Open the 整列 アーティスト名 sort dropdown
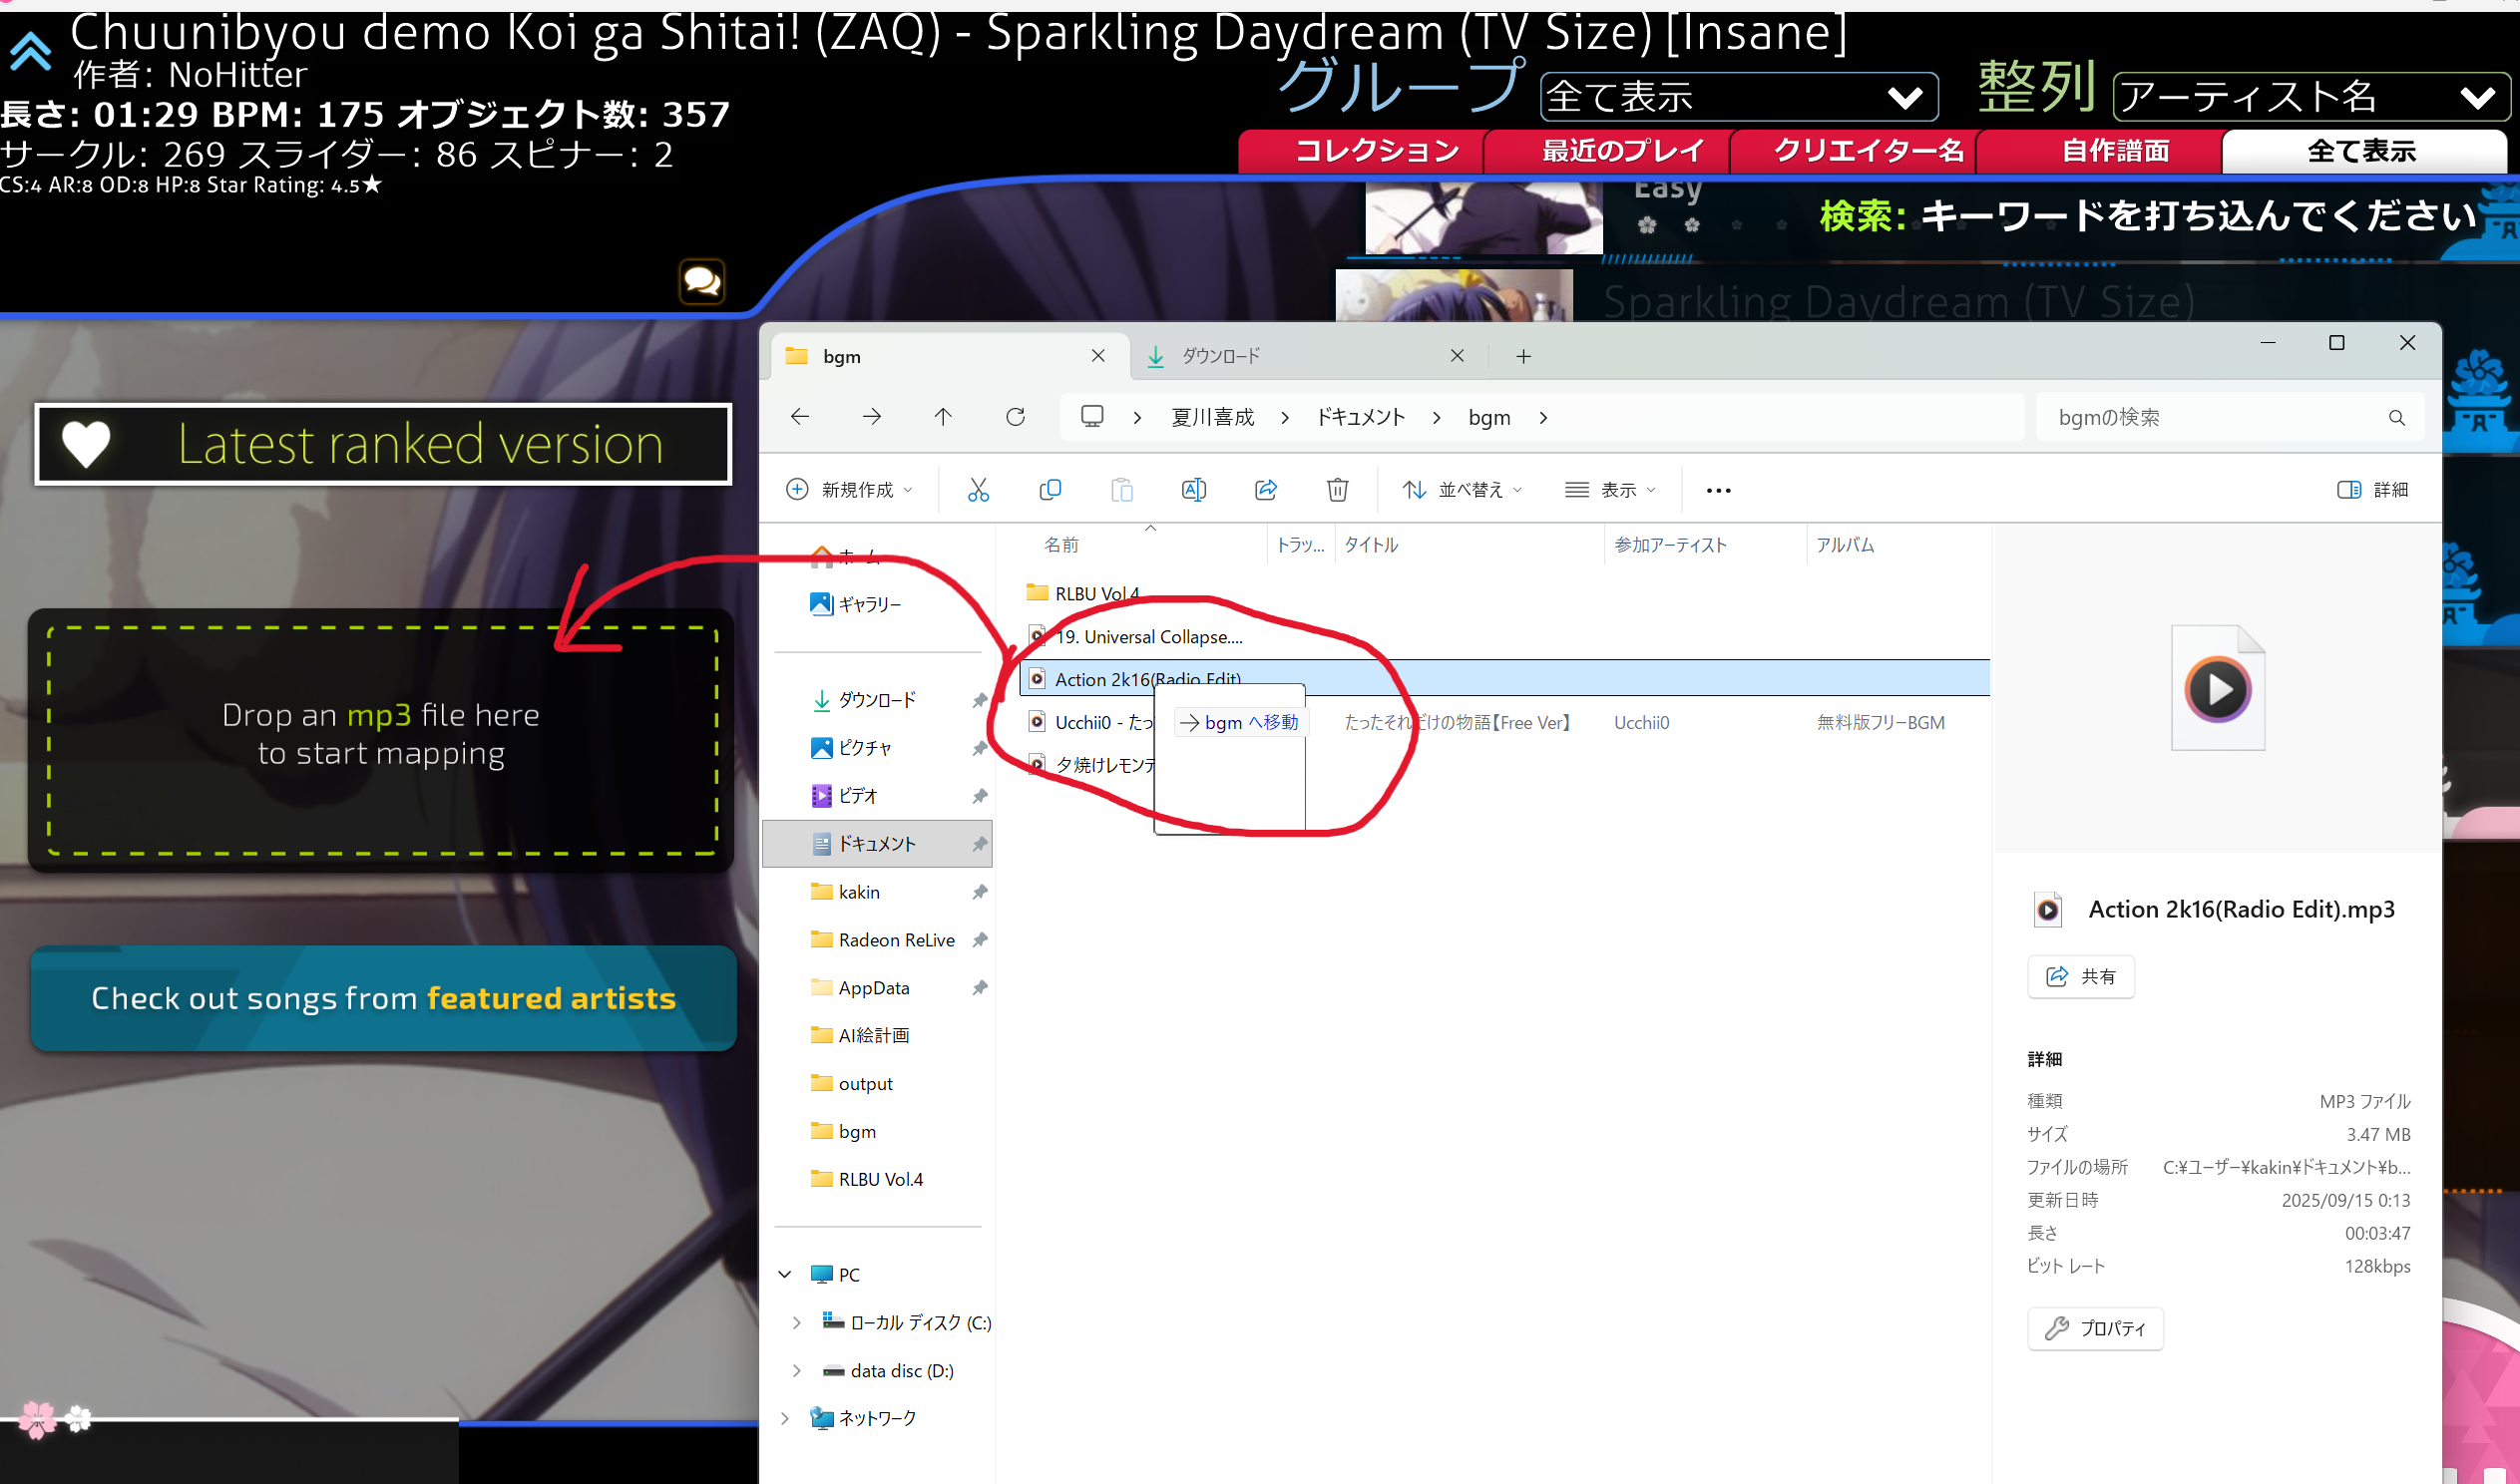Image resolution: width=2520 pixels, height=1484 pixels. (x=2310, y=97)
